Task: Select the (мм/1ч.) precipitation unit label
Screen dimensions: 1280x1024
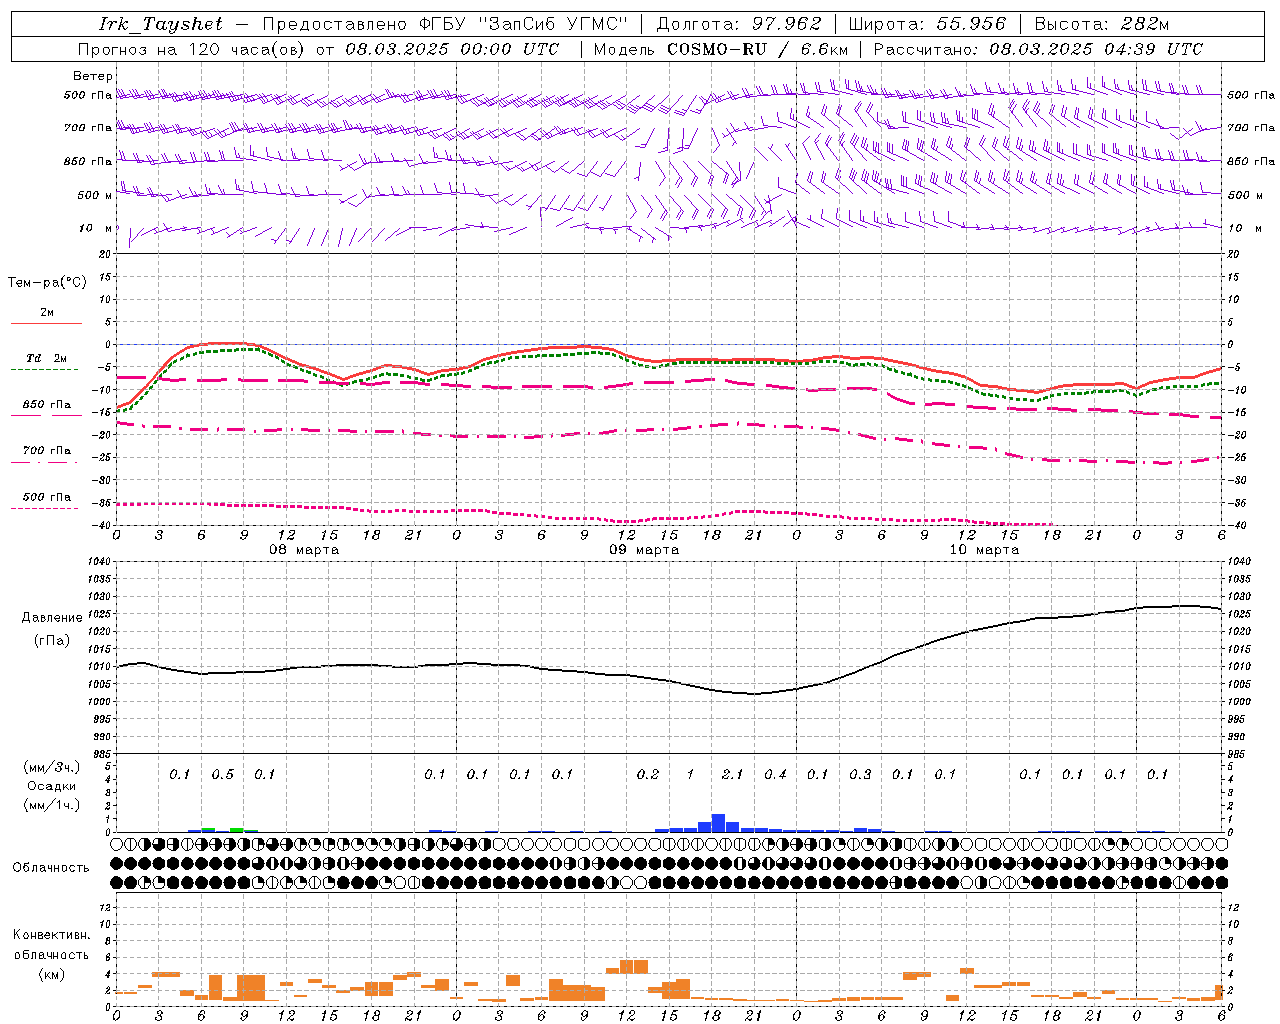Action: coord(51,805)
